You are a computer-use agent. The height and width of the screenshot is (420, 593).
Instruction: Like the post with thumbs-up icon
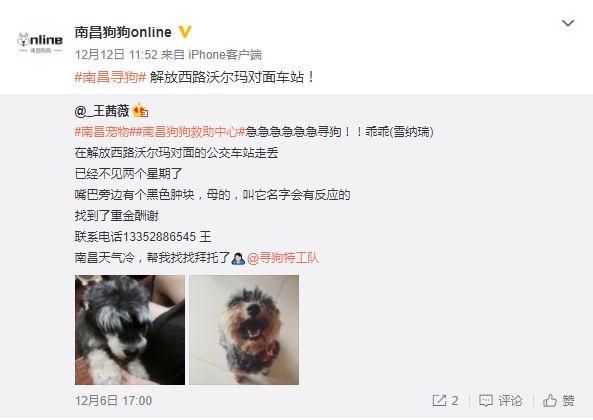pyautogui.click(x=550, y=400)
